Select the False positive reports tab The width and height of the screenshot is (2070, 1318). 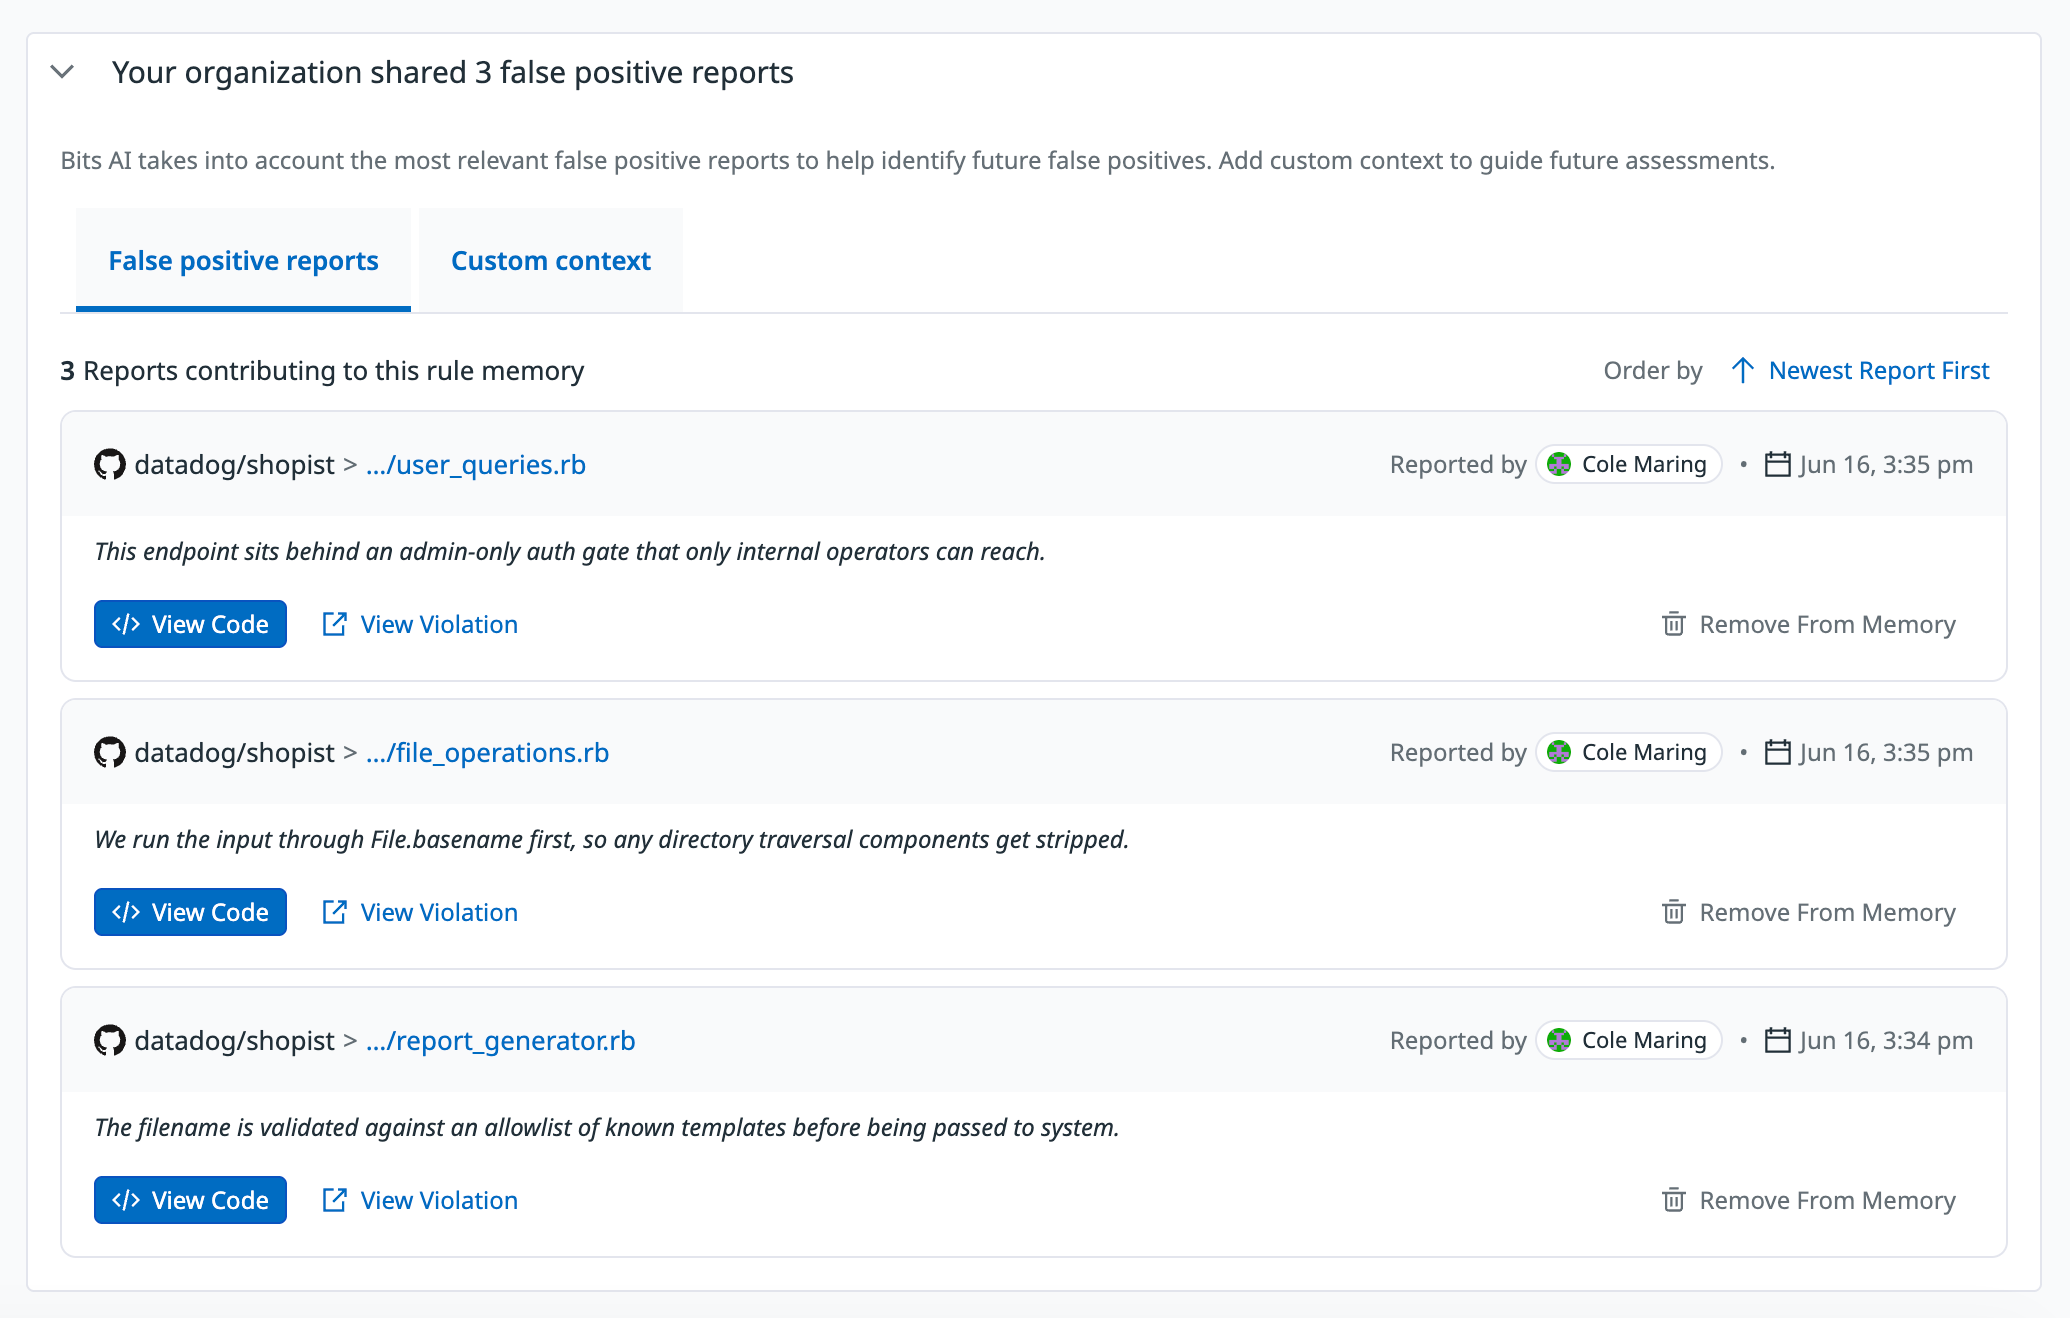coord(243,260)
